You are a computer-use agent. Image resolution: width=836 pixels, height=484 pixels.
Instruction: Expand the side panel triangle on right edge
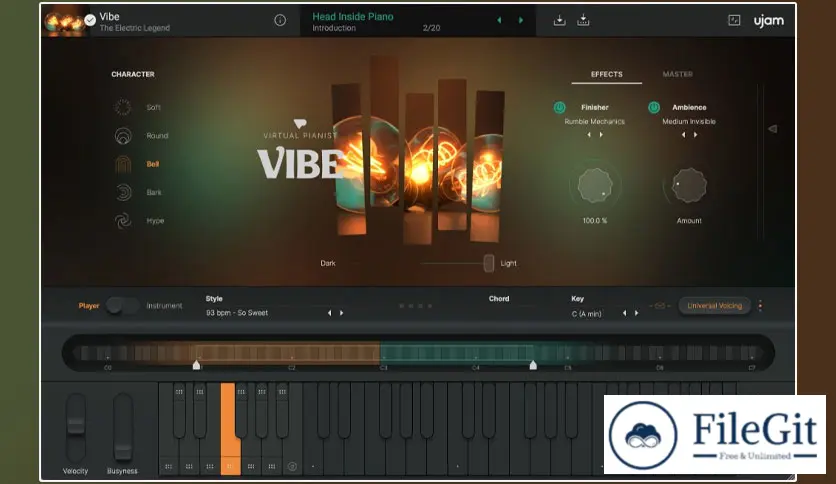(772, 129)
